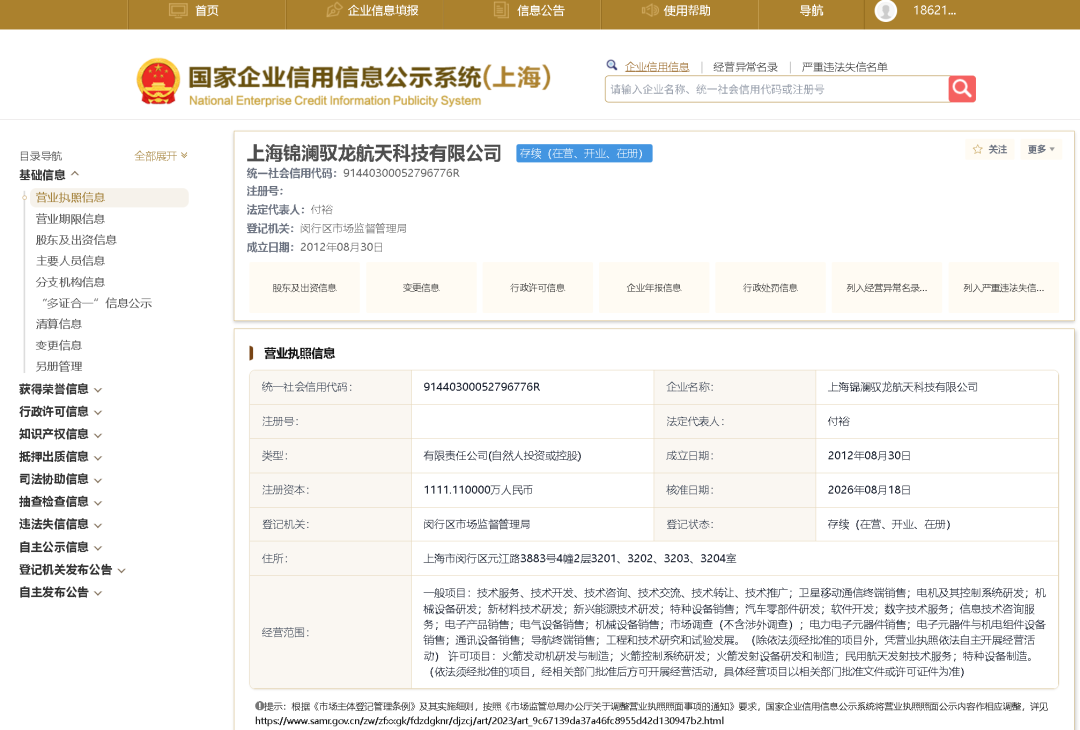Expand the 获得荣誉信息 section
This screenshot has height=730, width=1080.
61,389
